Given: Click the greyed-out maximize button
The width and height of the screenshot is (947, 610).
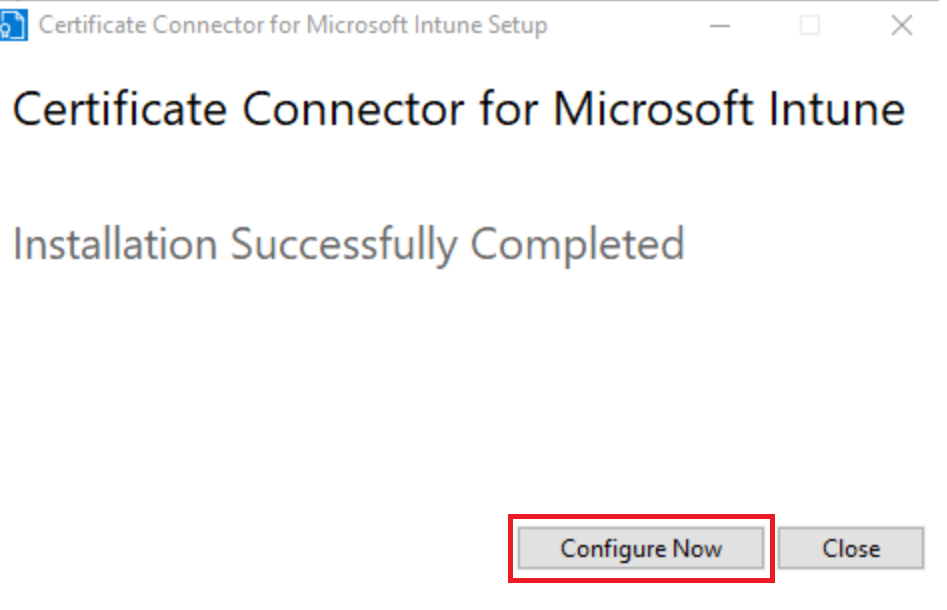Looking at the screenshot, I should click(x=810, y=25).
